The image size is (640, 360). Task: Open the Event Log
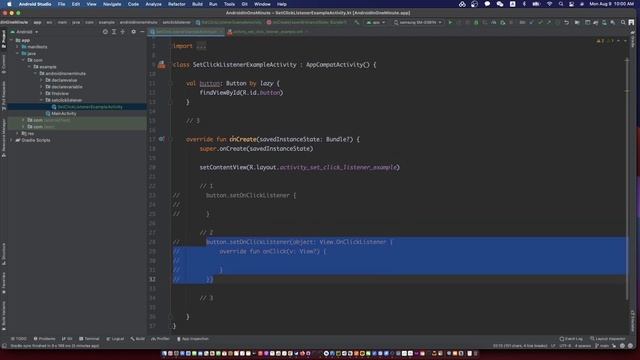(571, 339)
